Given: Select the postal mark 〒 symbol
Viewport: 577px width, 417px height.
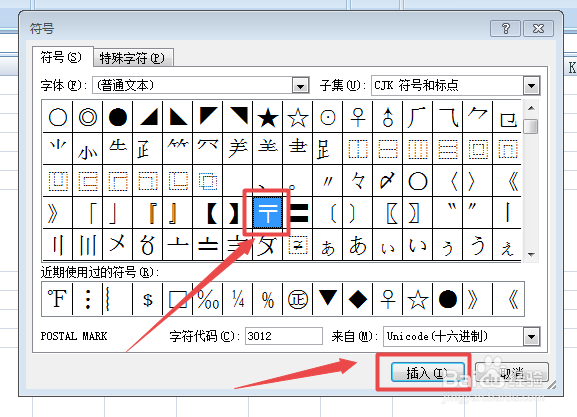Looking at the screenshot, I should tap(268, 213).
